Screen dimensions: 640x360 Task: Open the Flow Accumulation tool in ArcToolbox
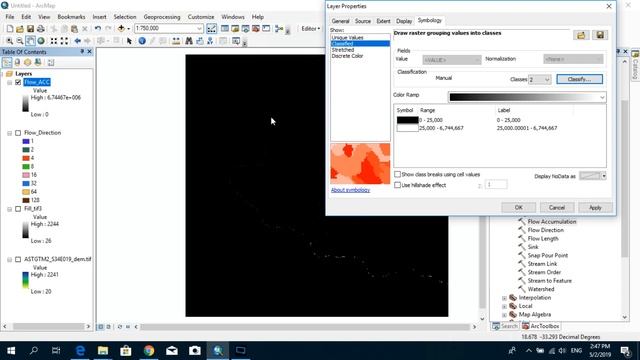[552, 222]
